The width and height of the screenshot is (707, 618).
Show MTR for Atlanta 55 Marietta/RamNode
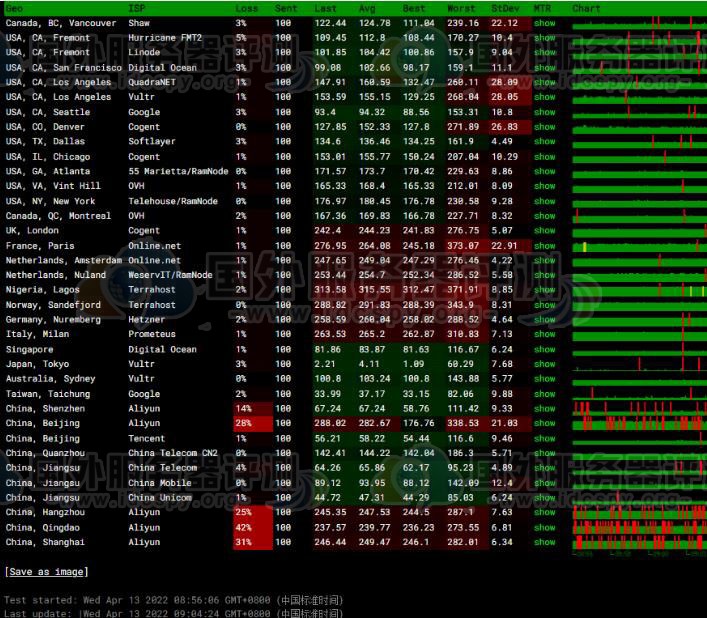click(545, 171)
